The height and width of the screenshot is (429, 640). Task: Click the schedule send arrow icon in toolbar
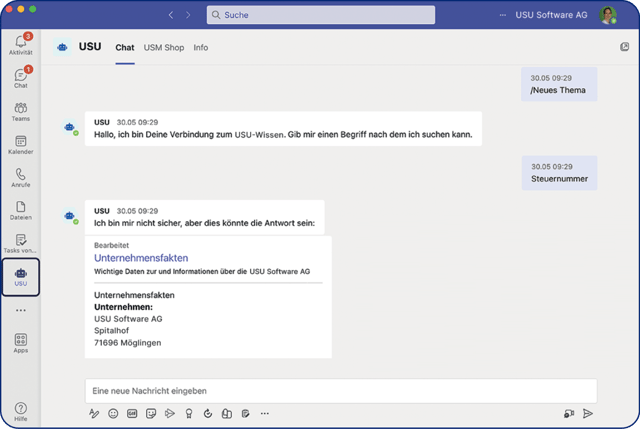tap(170, 413)
